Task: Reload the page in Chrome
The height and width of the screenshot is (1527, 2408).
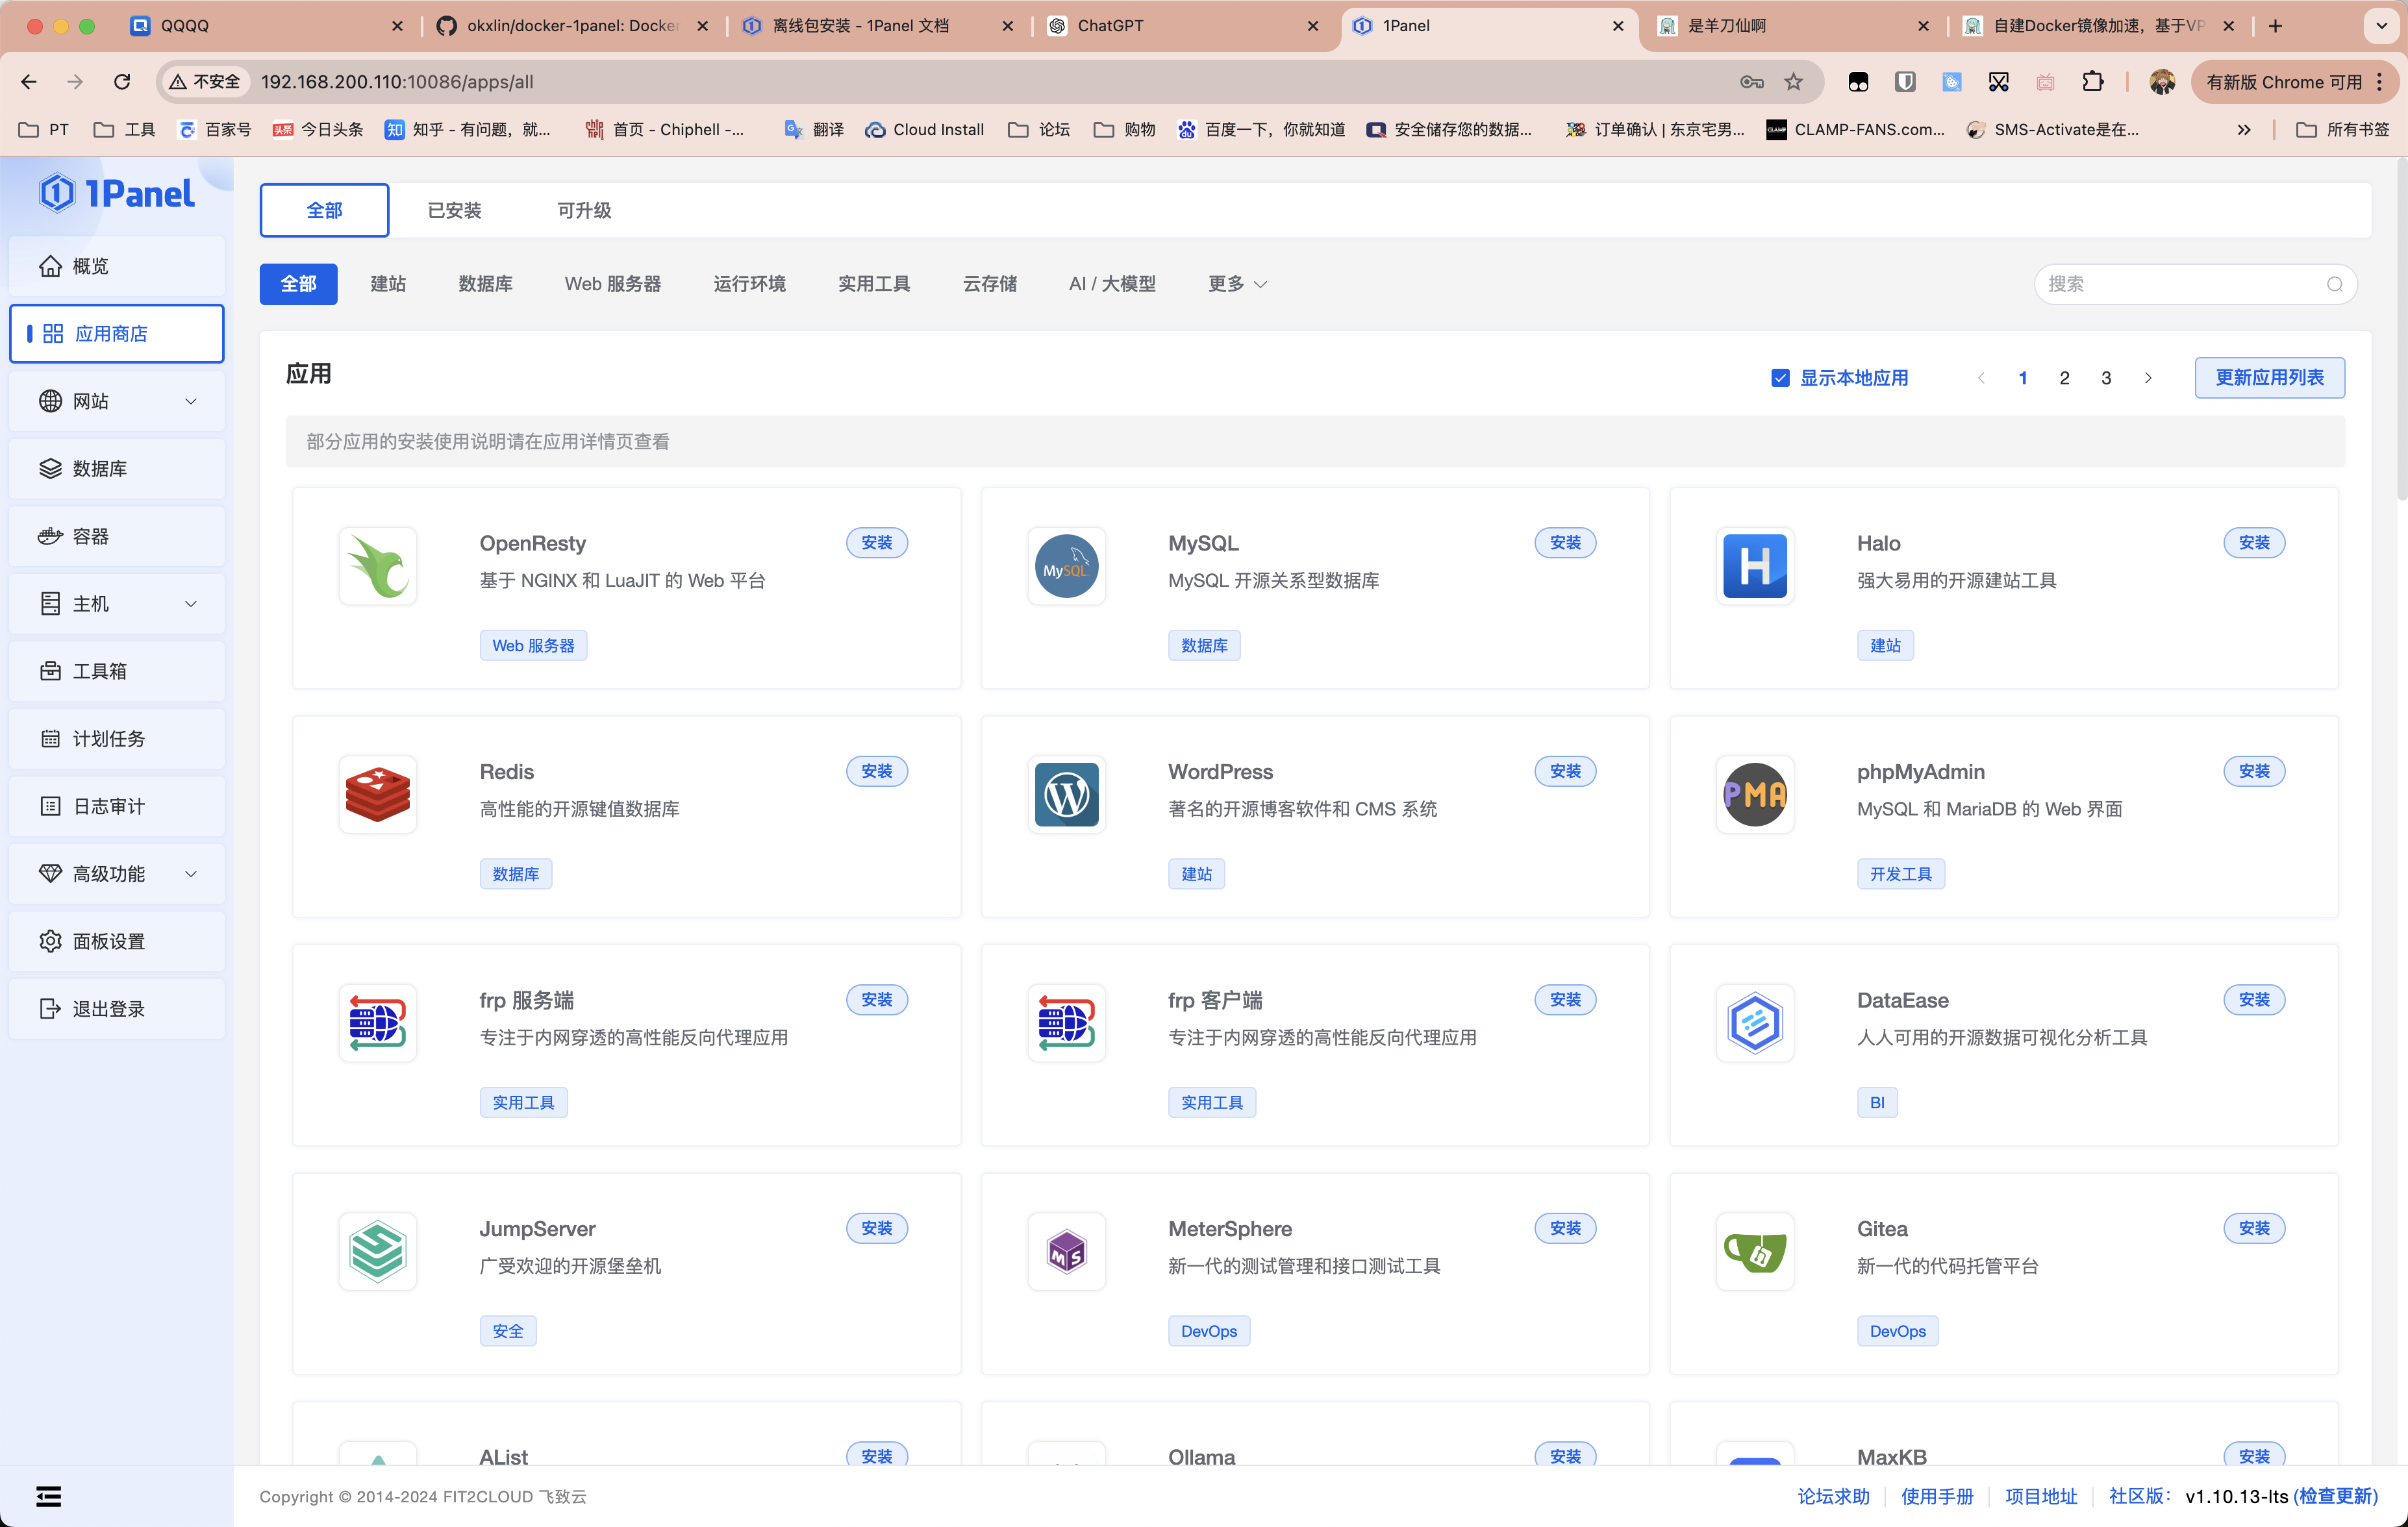Action: click(x=122, y=82)
